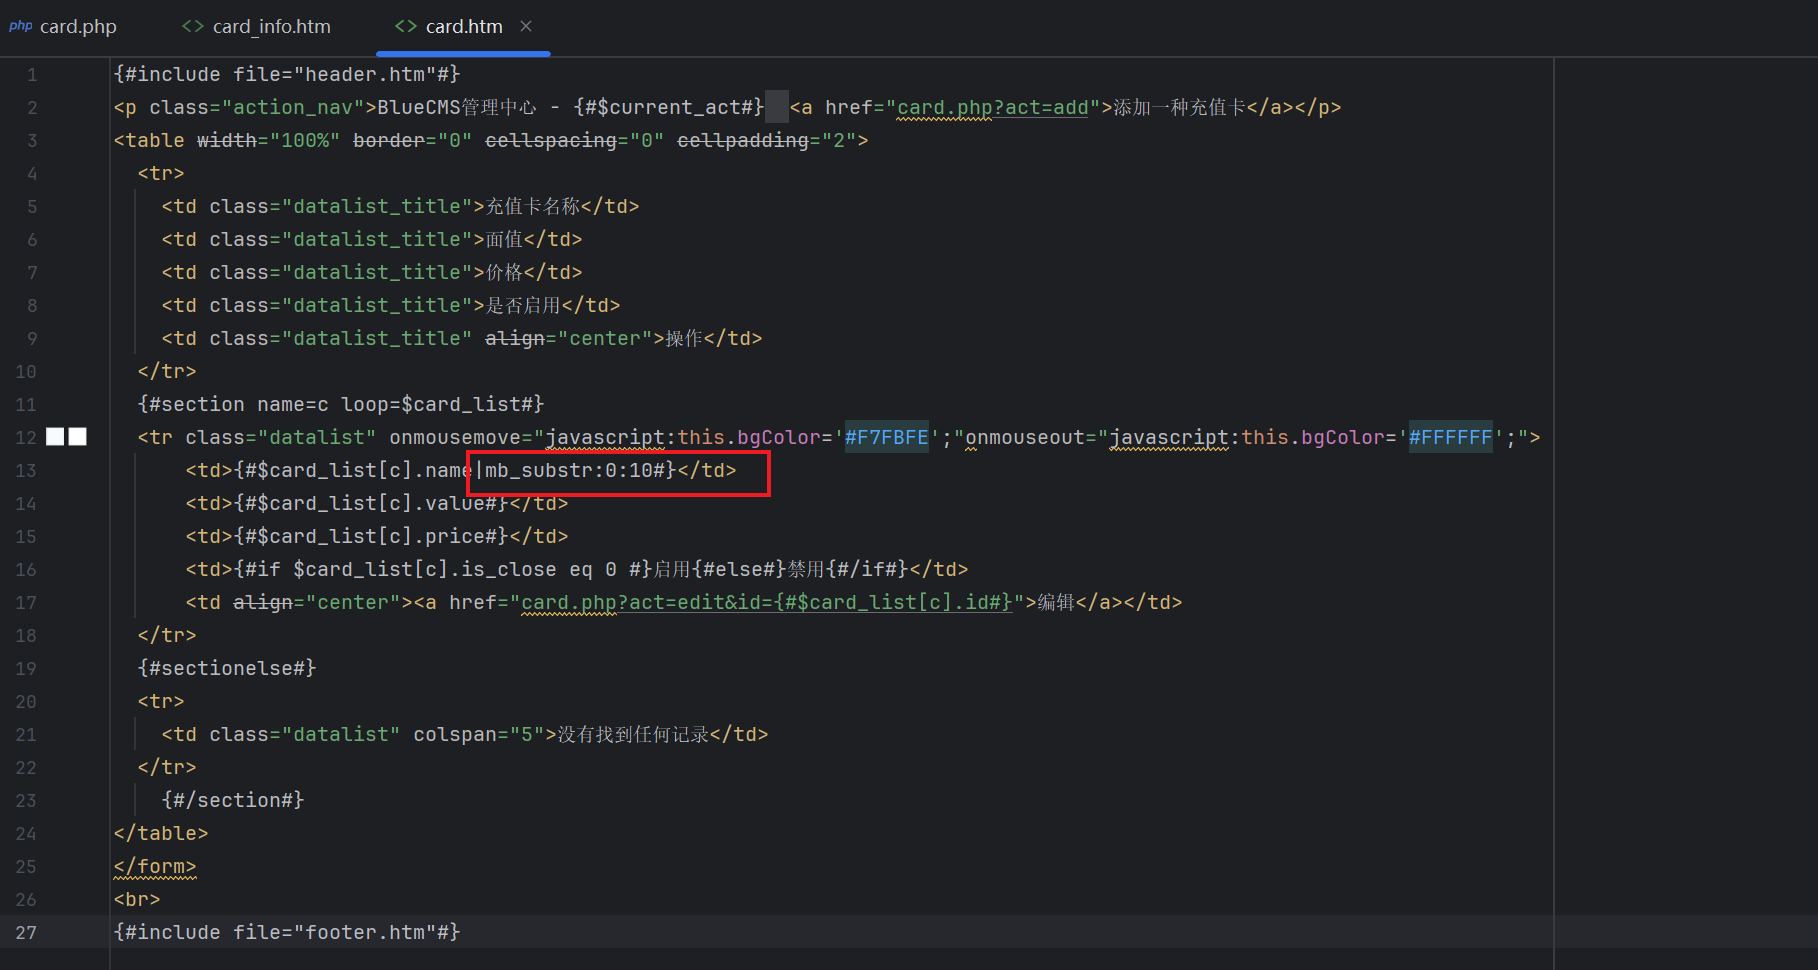Follow the card.php?act=add link reference
The height and width of the screenshot is (970, 1818).
(992, 107)
